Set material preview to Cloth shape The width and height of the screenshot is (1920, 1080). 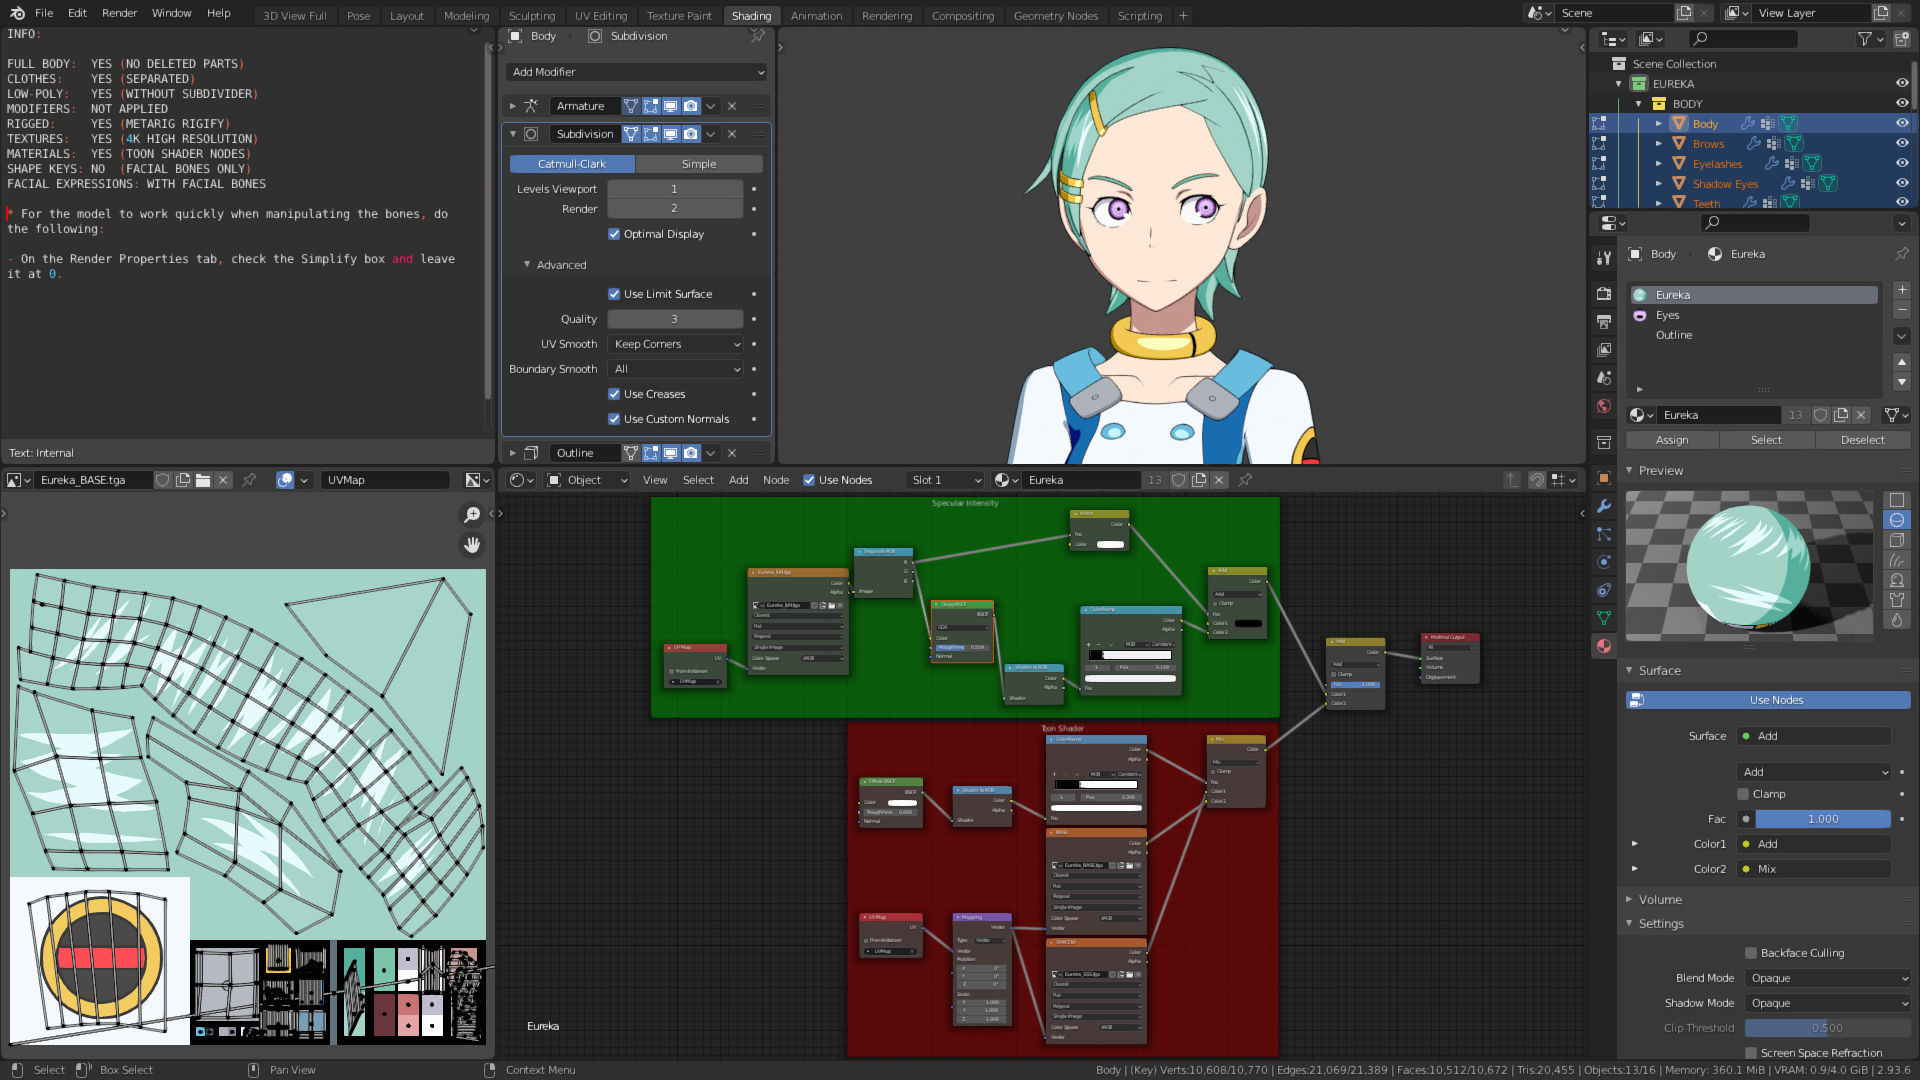[x=1896, y=600]
